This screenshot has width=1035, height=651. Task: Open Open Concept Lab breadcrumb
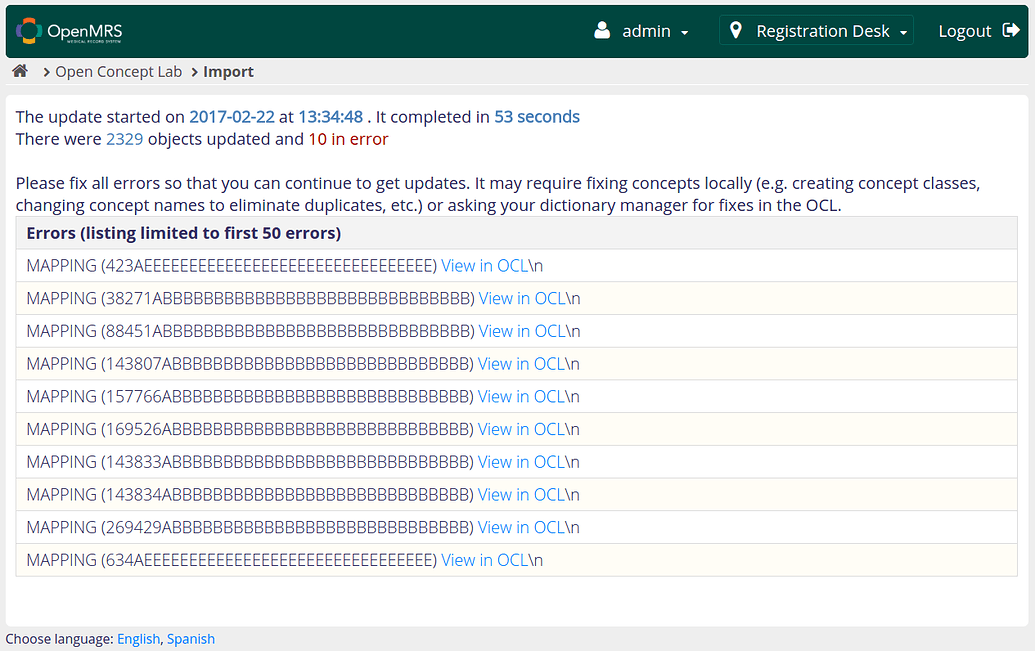pos(118,71)
